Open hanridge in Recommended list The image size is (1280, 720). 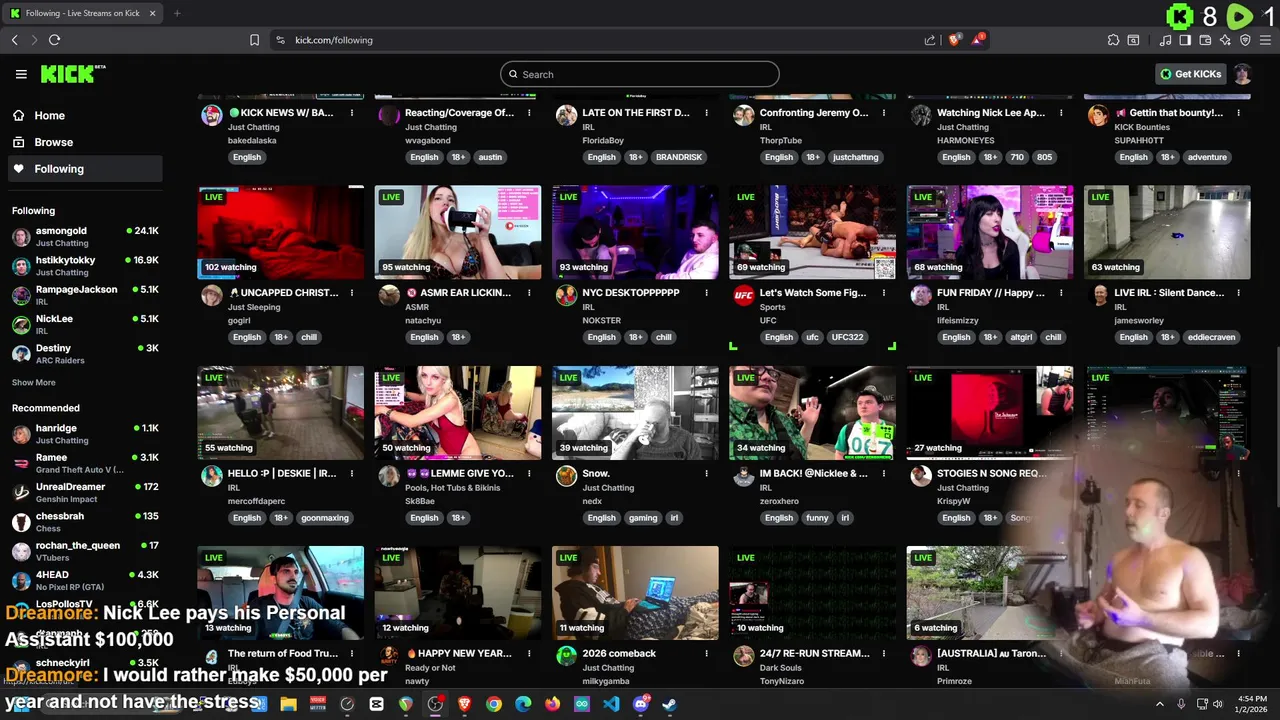85,433
